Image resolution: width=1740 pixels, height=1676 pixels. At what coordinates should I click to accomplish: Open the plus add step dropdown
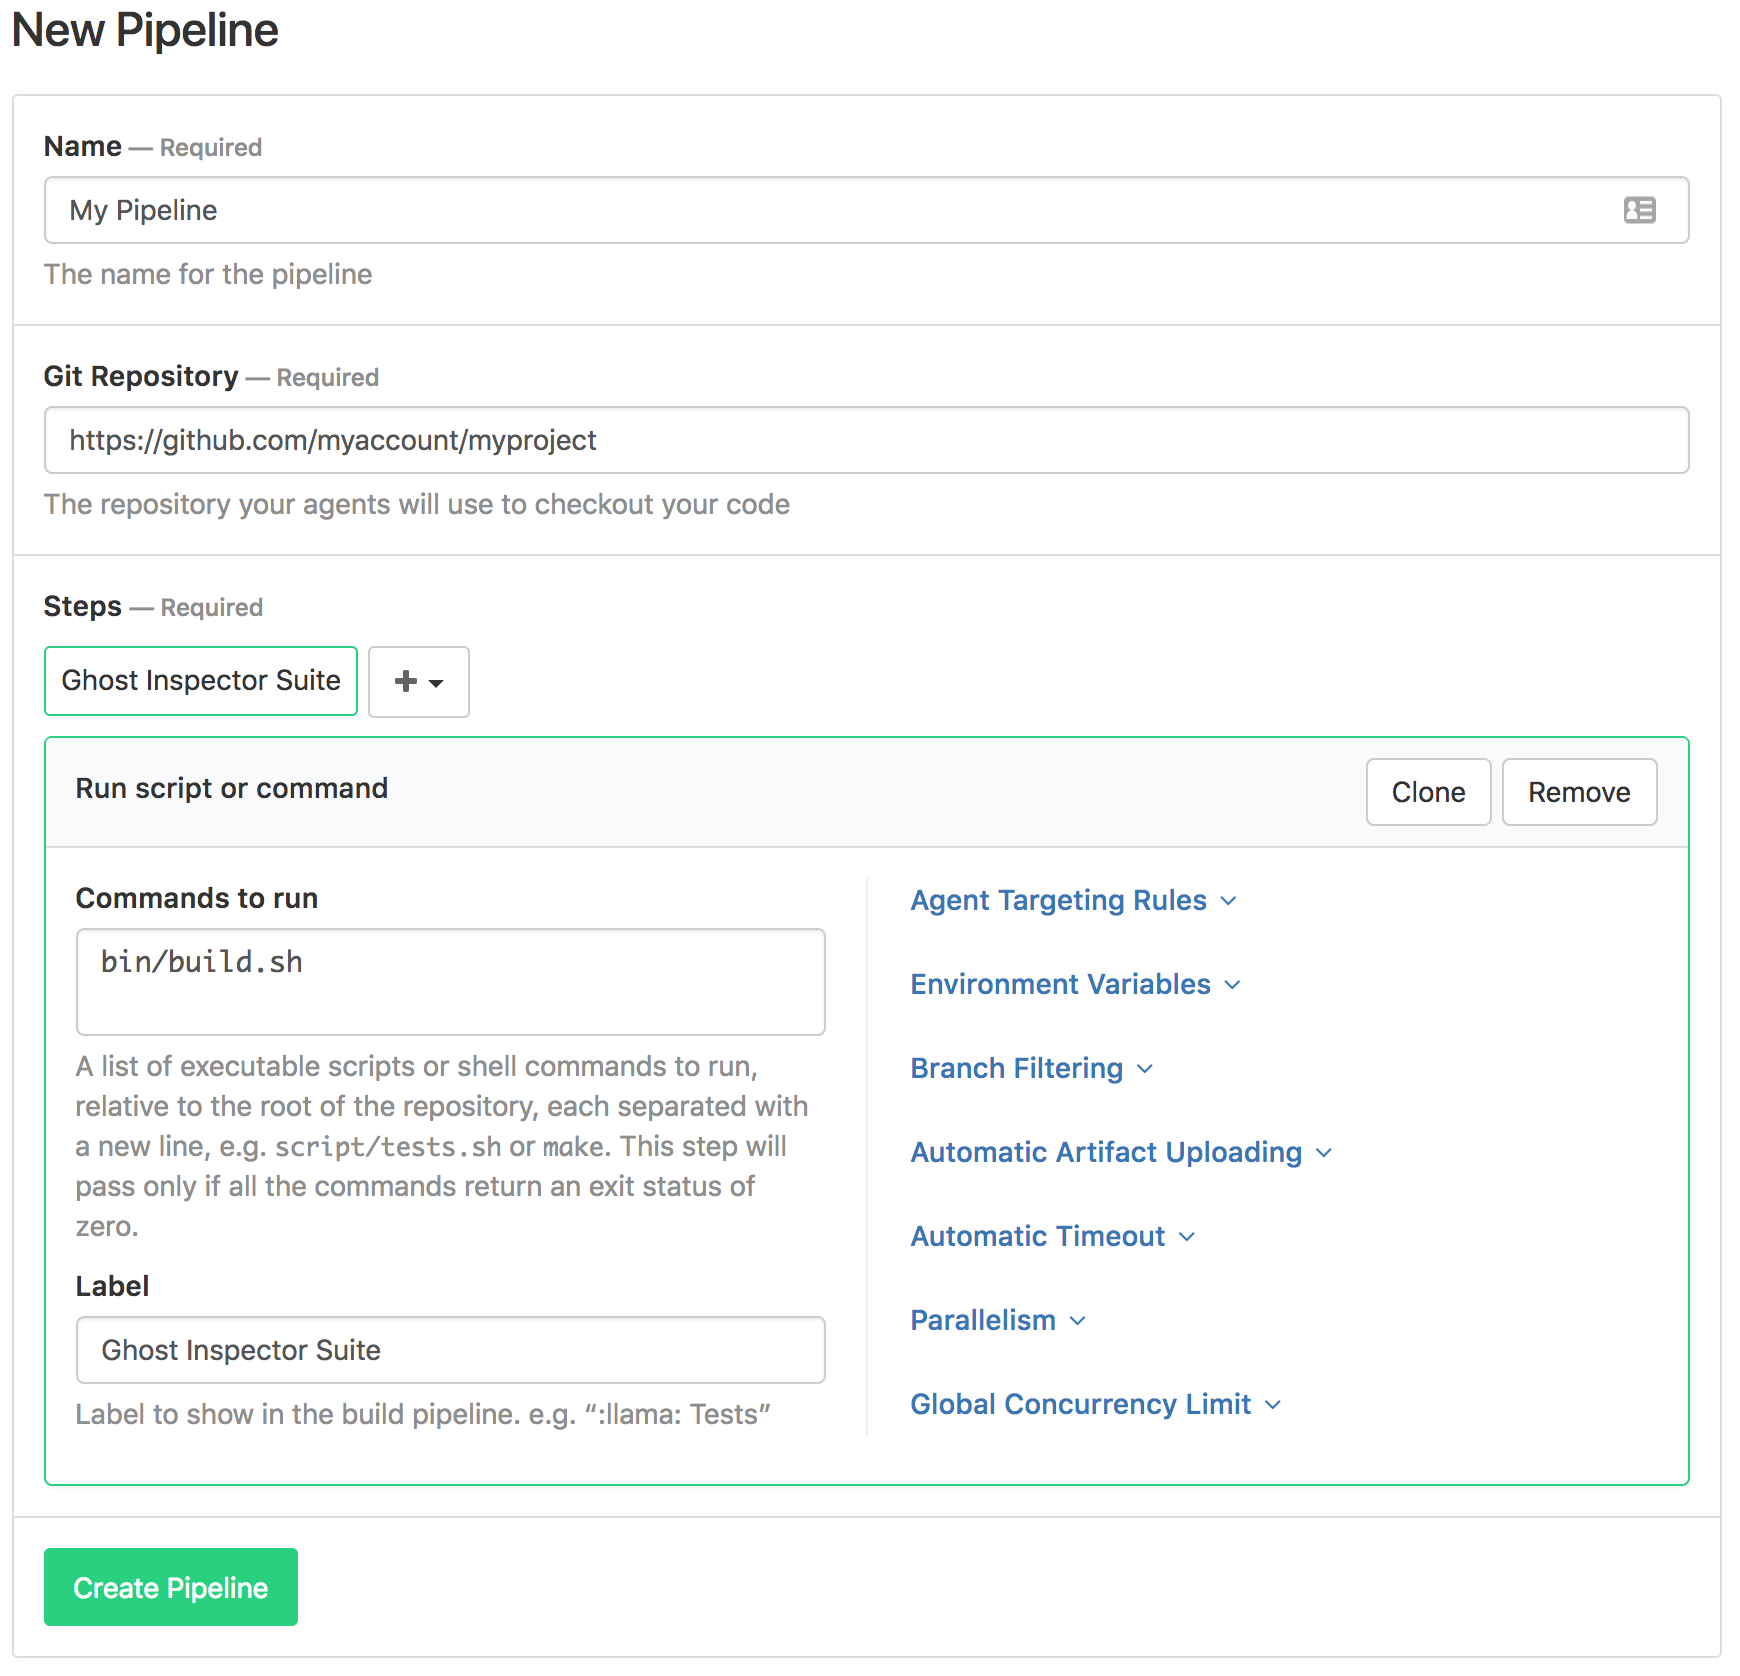(418, 682)
